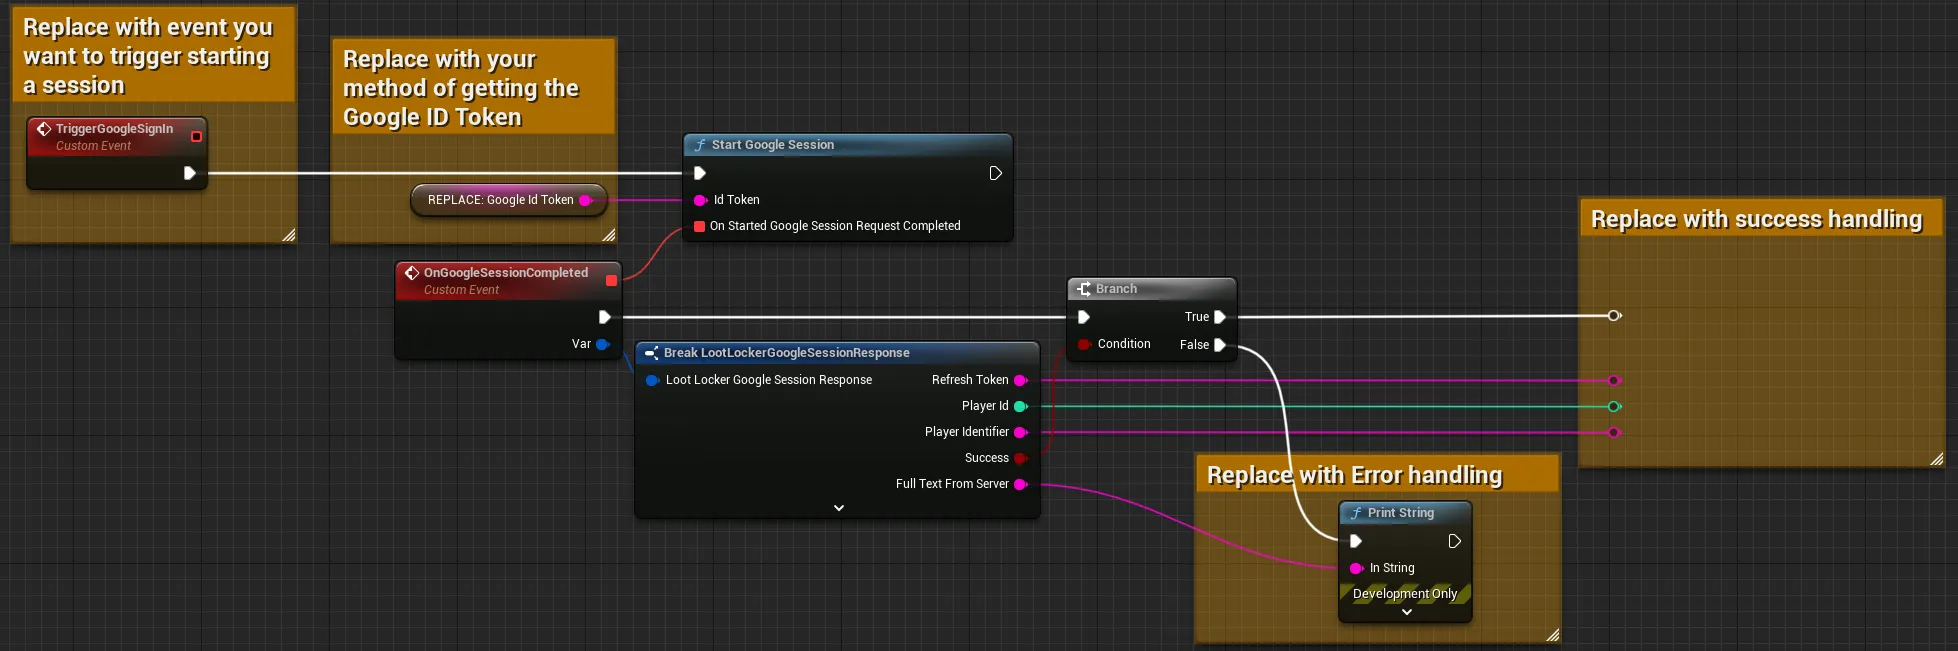Click the Branch Condition input pin

pos(1084,344)
